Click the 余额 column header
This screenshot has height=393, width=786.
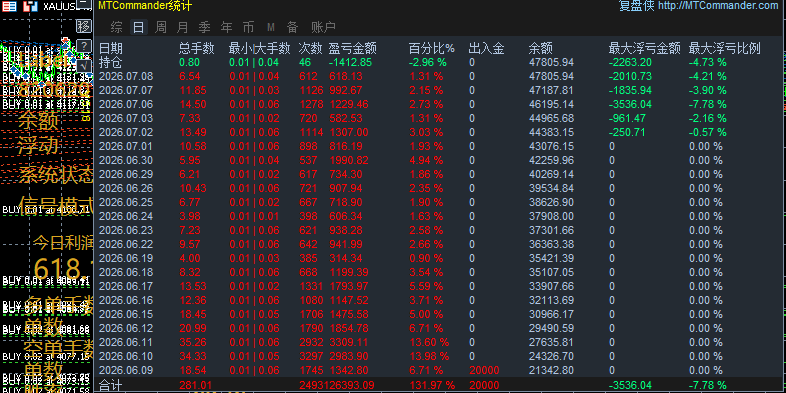[x=540, y=49]
